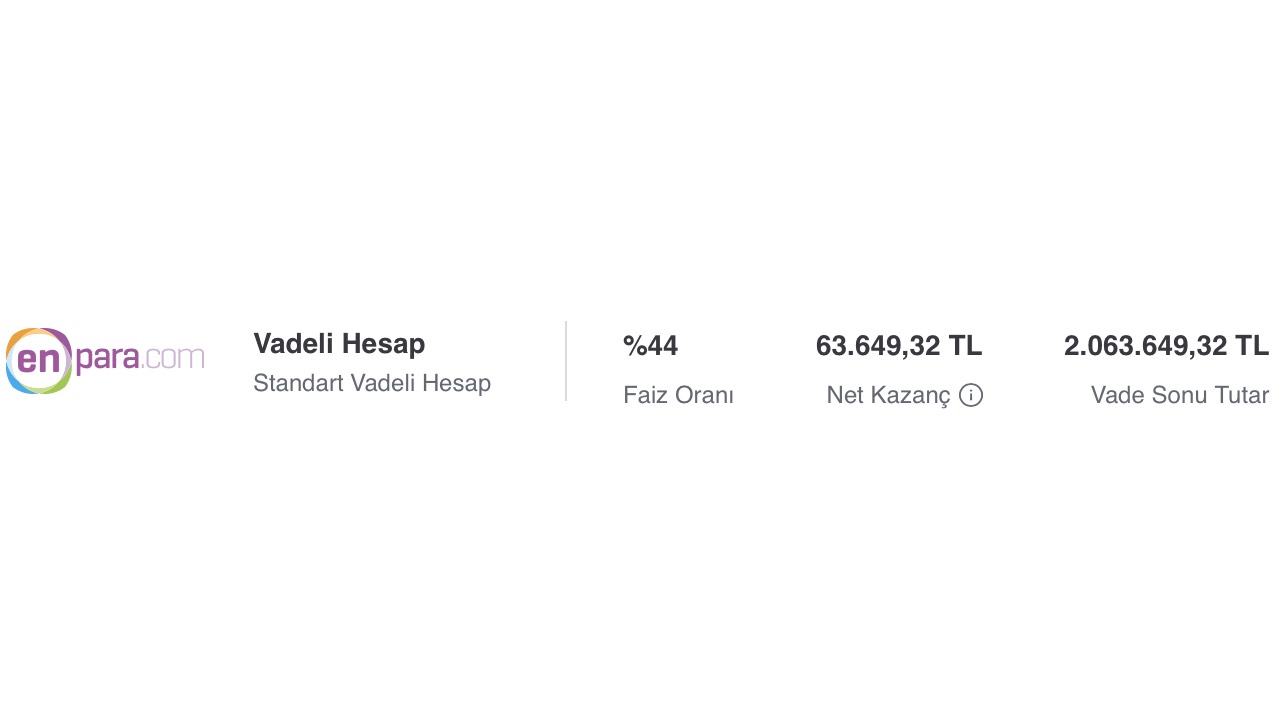The image size is (1280, 720).
Task: Select the Standart Vadeli Hesap subtitle
Action: tap(372, 383)
